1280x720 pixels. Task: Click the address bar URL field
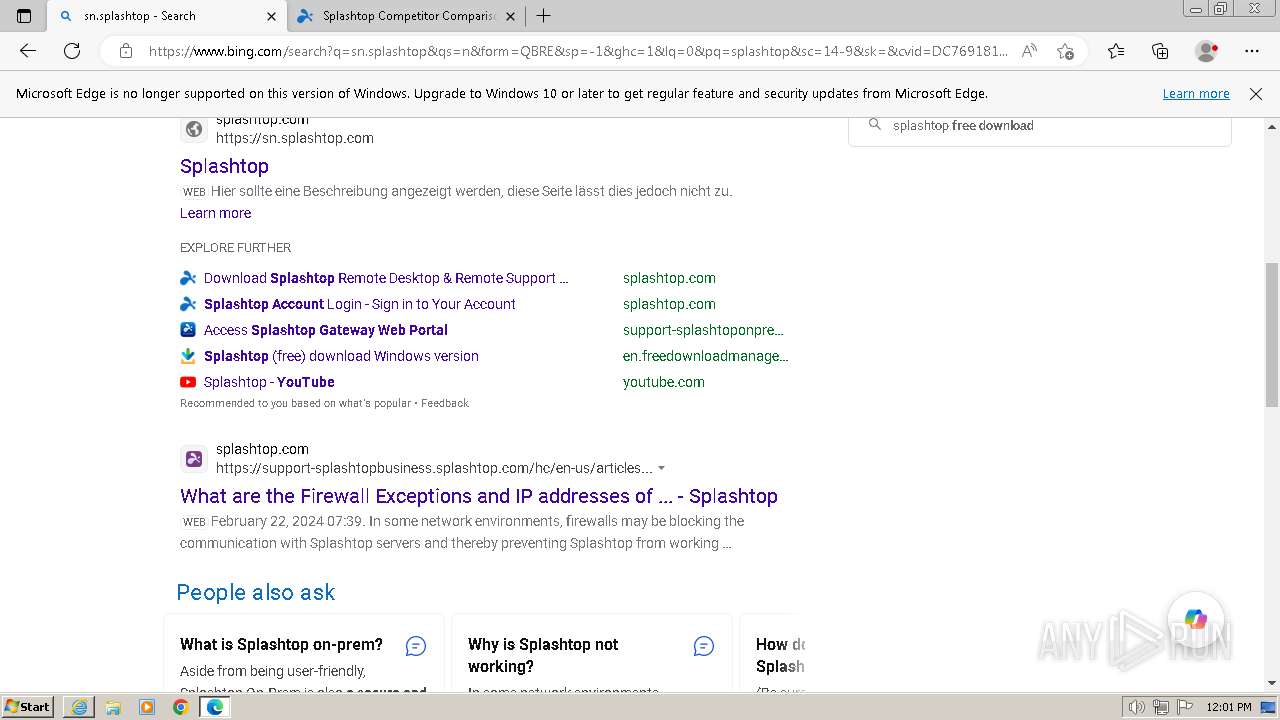pos(578,51)
